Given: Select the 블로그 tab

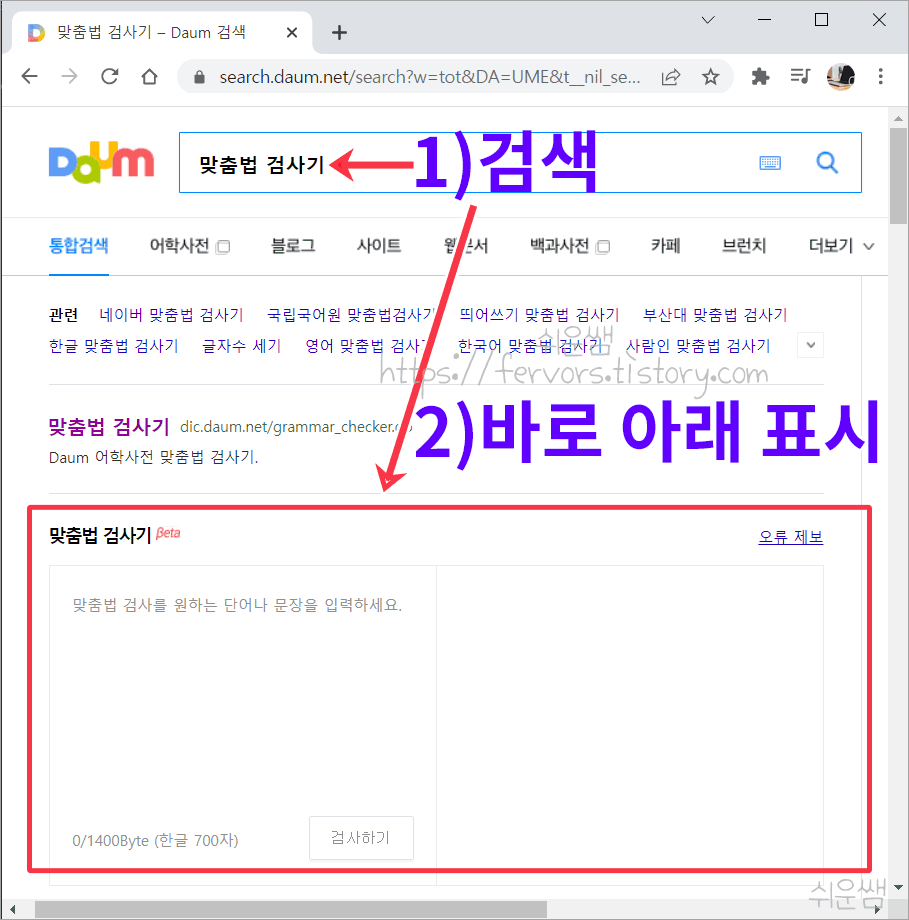Looking at the screenshot, I should pos(293,246).
